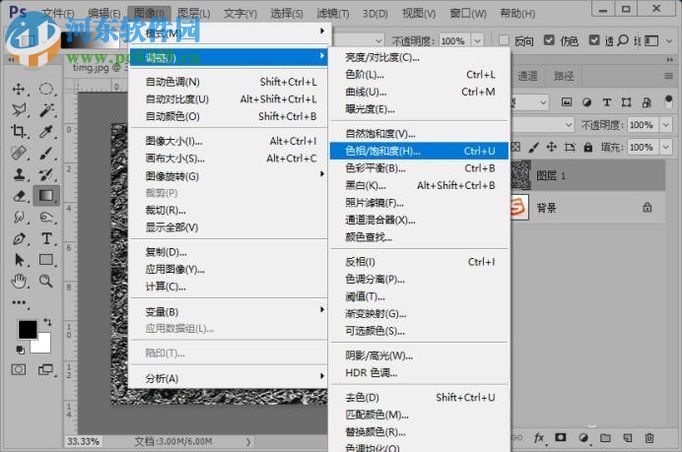Choose 色相/饱和度(H) menu item

click(x=419, y=151)
